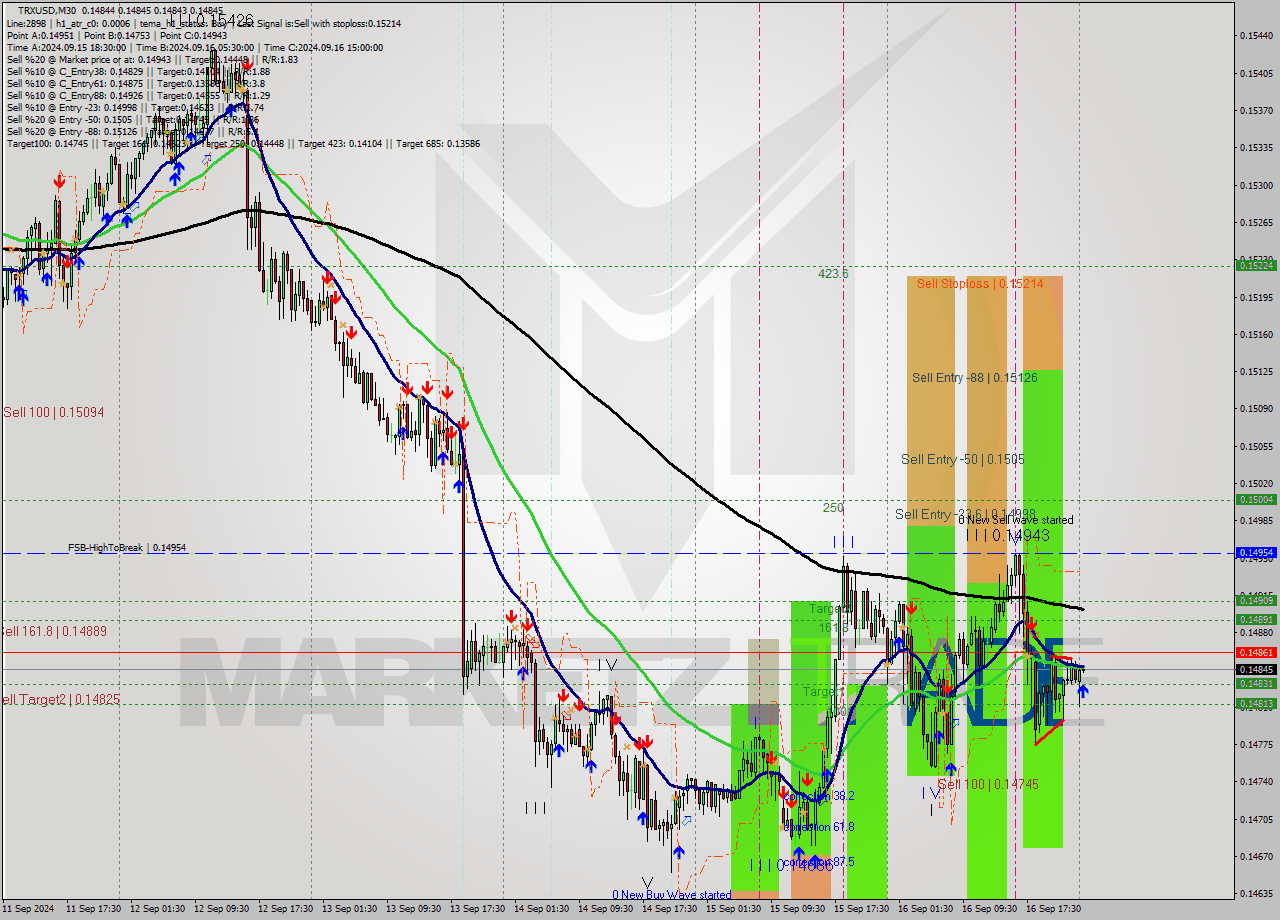Click the '11 Sep 17:30' time label
This screenshot has height=920, width=1280.
(94, 909)
